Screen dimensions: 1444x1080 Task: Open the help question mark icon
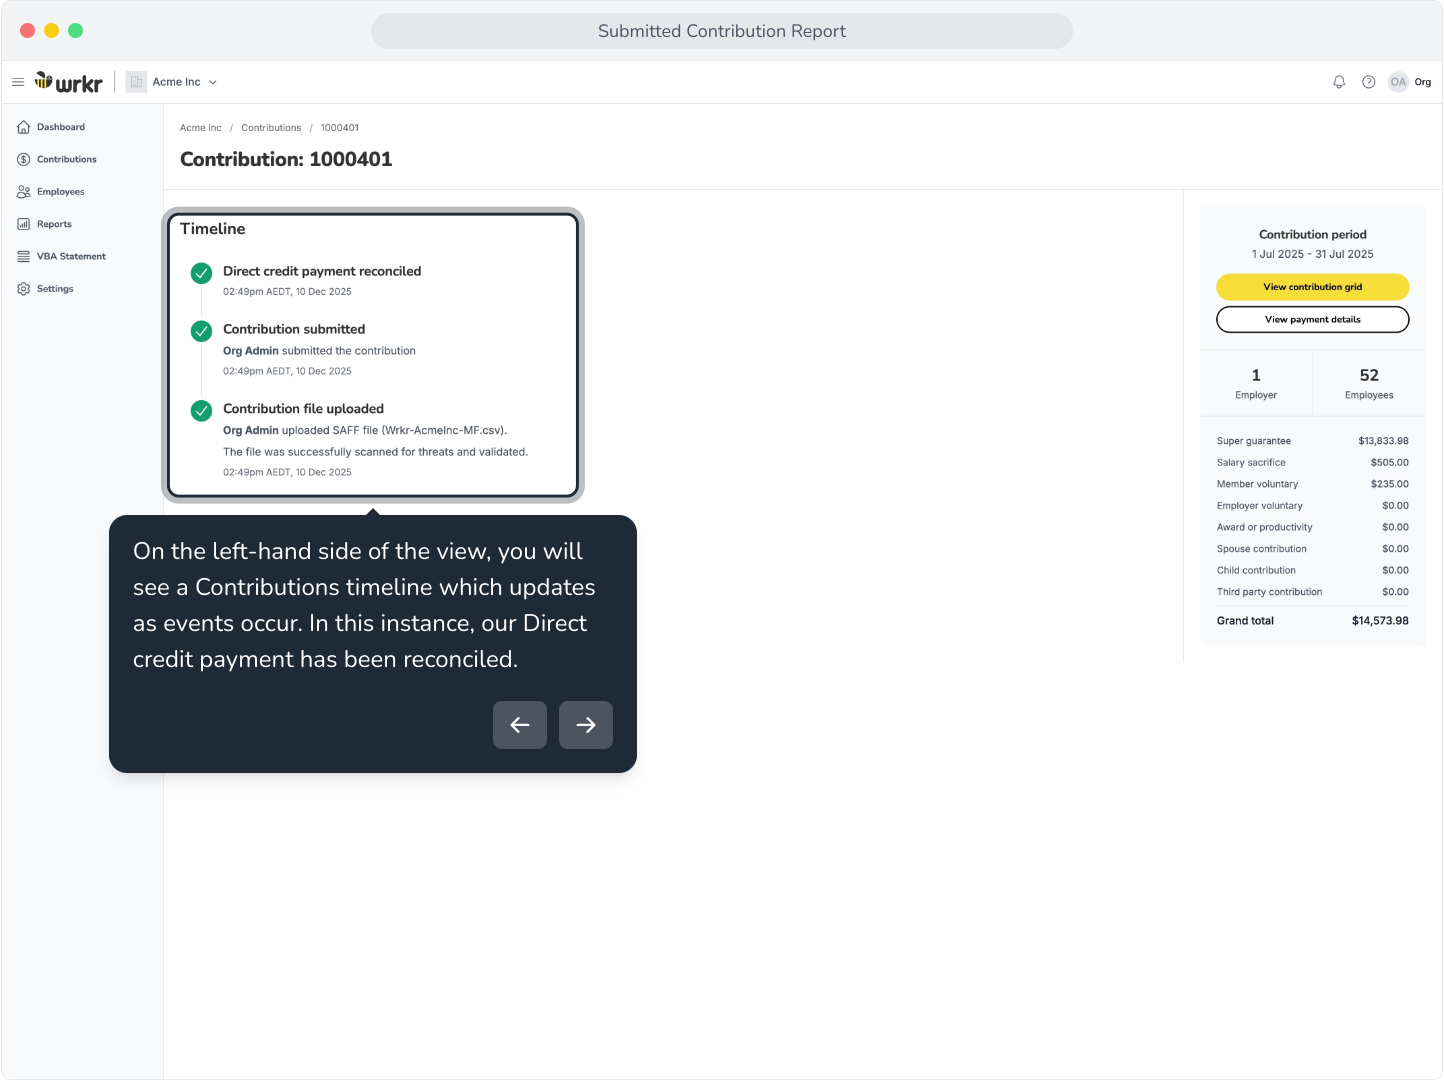[x=1368, y=82]
